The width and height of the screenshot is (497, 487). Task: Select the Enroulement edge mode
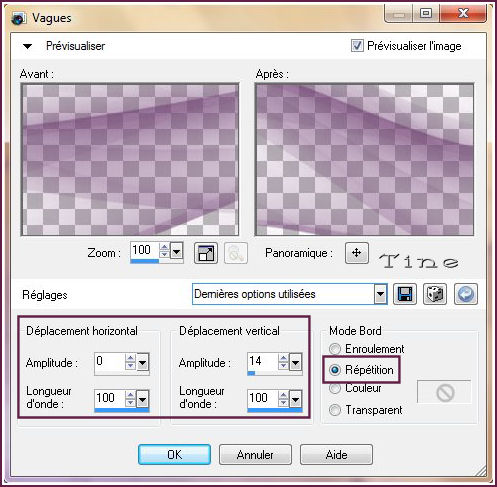[335, 349]
